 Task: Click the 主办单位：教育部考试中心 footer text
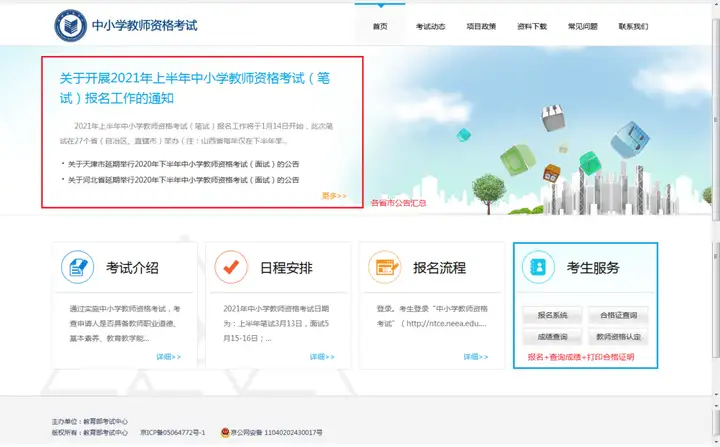(x=90, y=422)
